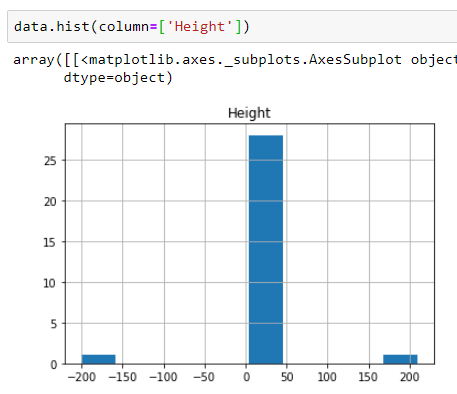Click the tall center histogram bar
This screenshot has width=457, height=394.
[266, 249]
